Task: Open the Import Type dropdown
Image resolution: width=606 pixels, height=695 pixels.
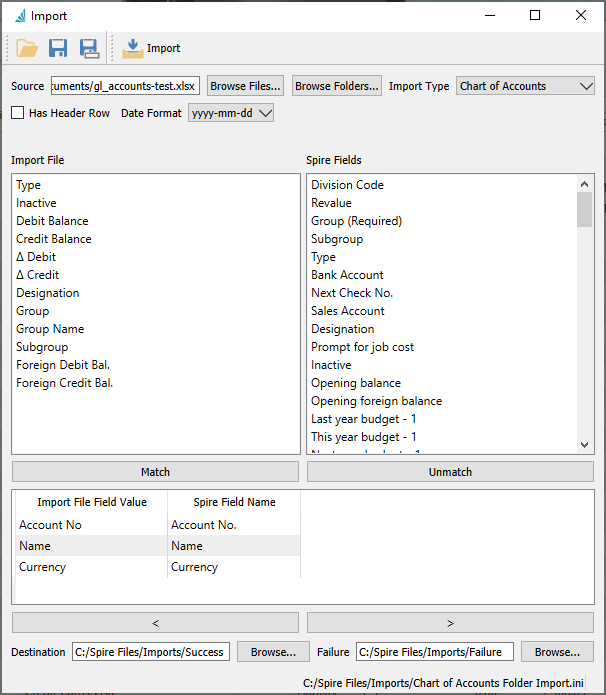Action: click(x=525, y=86)
